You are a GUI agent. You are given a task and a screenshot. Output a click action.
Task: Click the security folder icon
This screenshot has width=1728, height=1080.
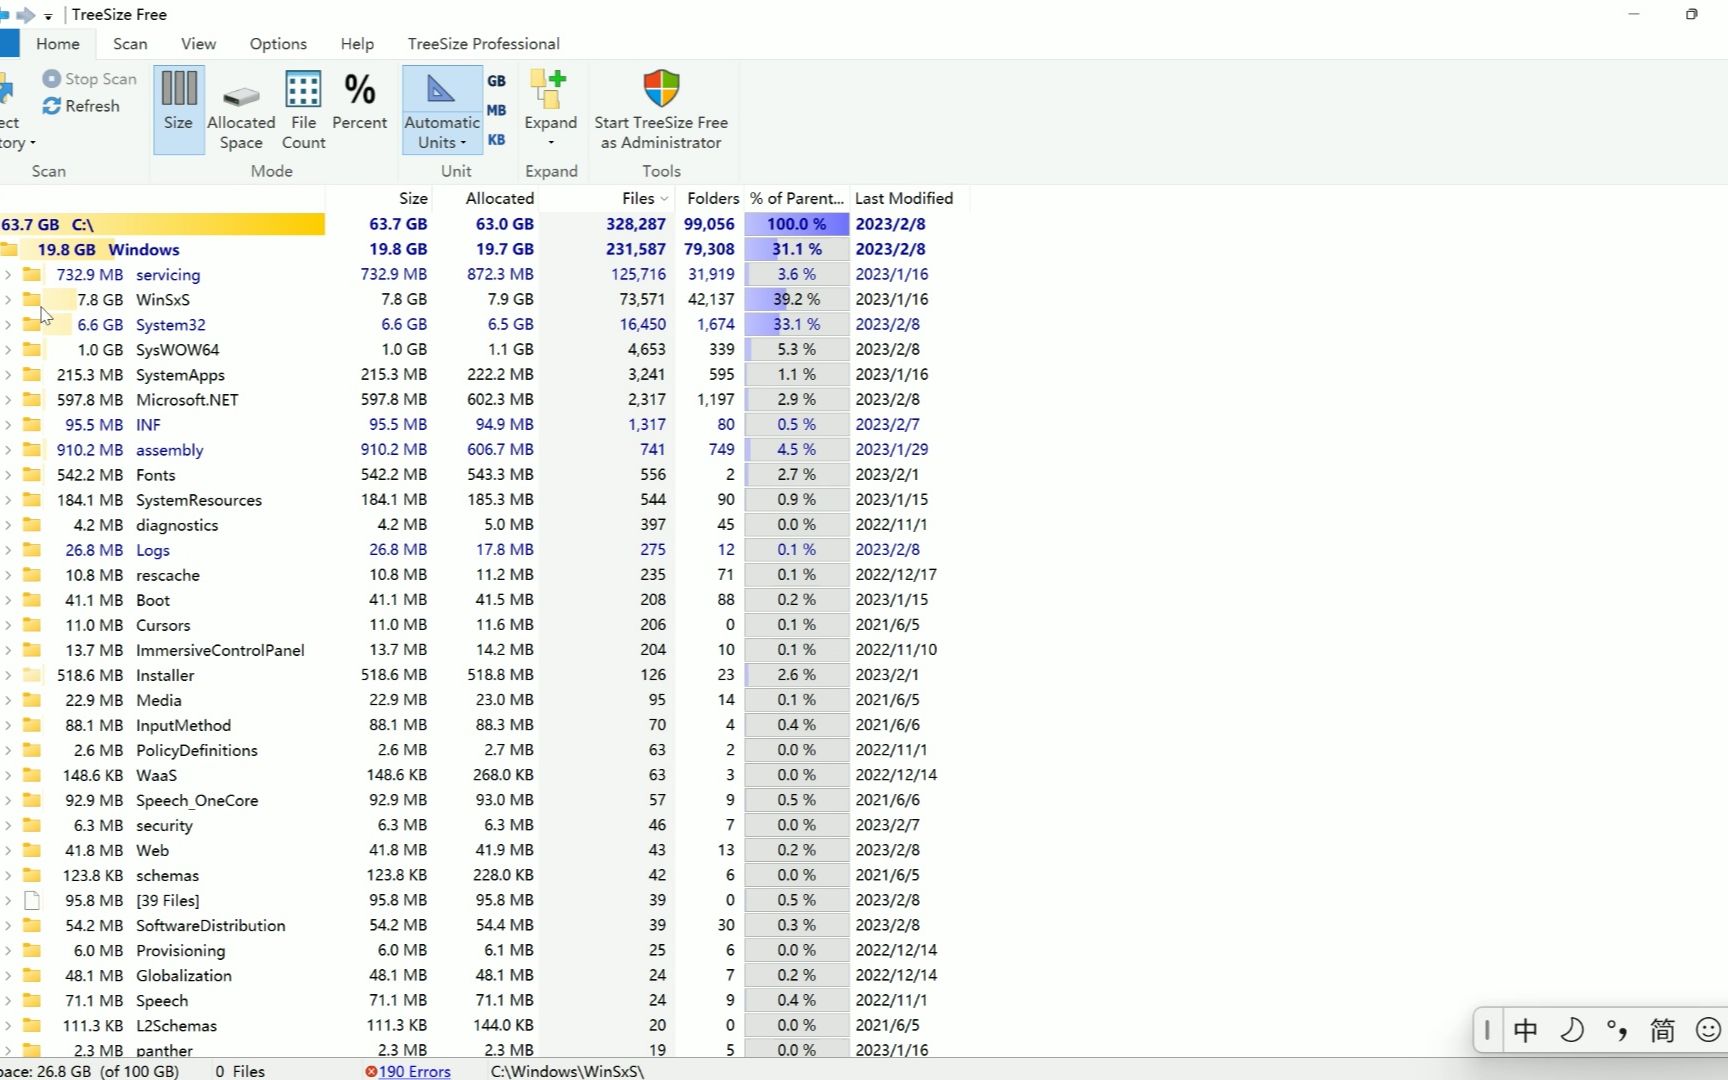pyautogui.click(x=32, y=825)
